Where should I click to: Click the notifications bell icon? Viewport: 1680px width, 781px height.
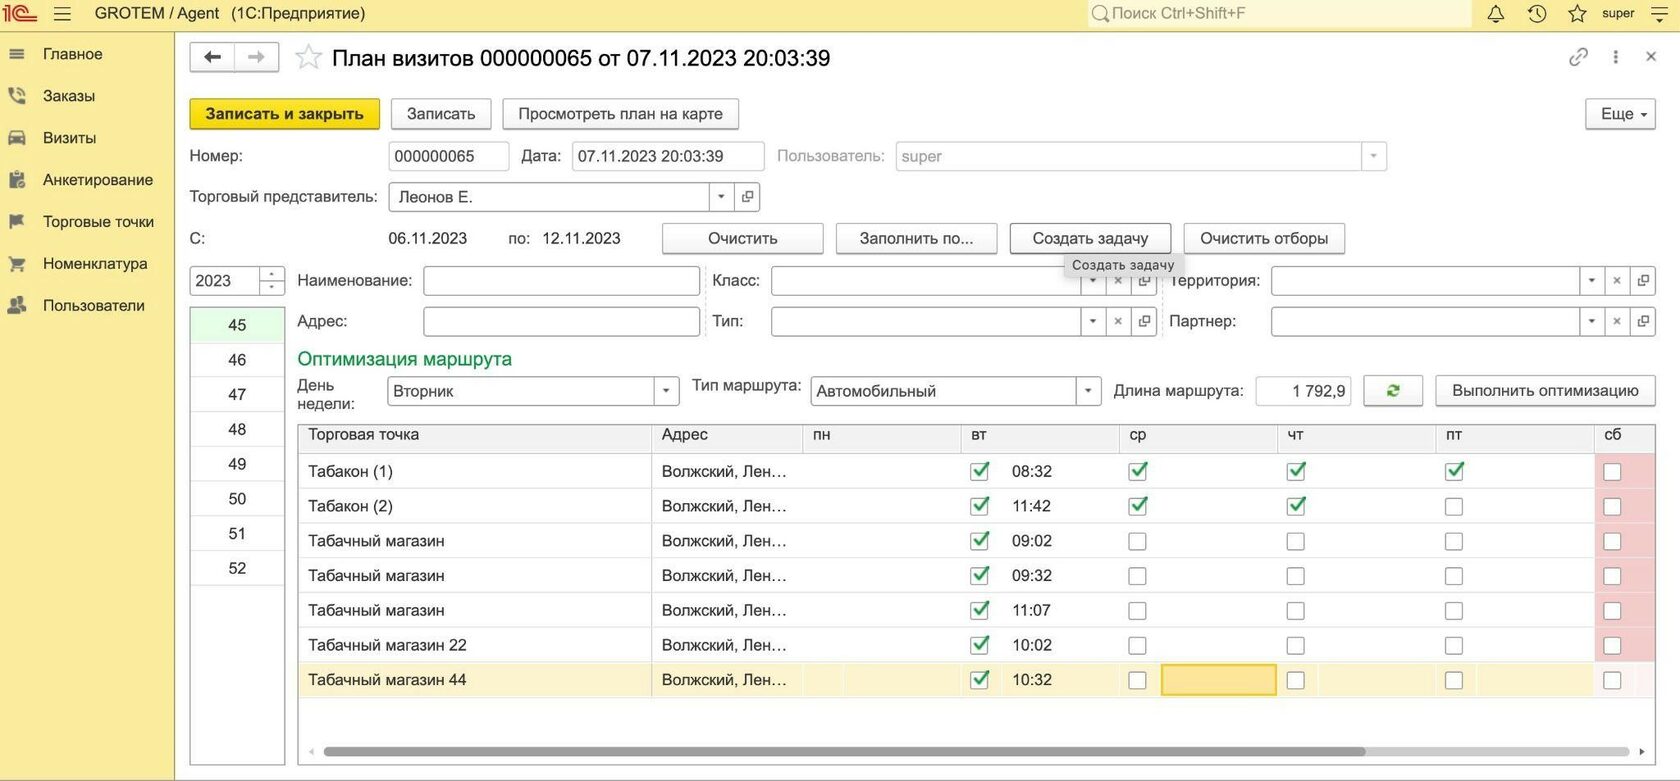click(x=1496, y=14)
